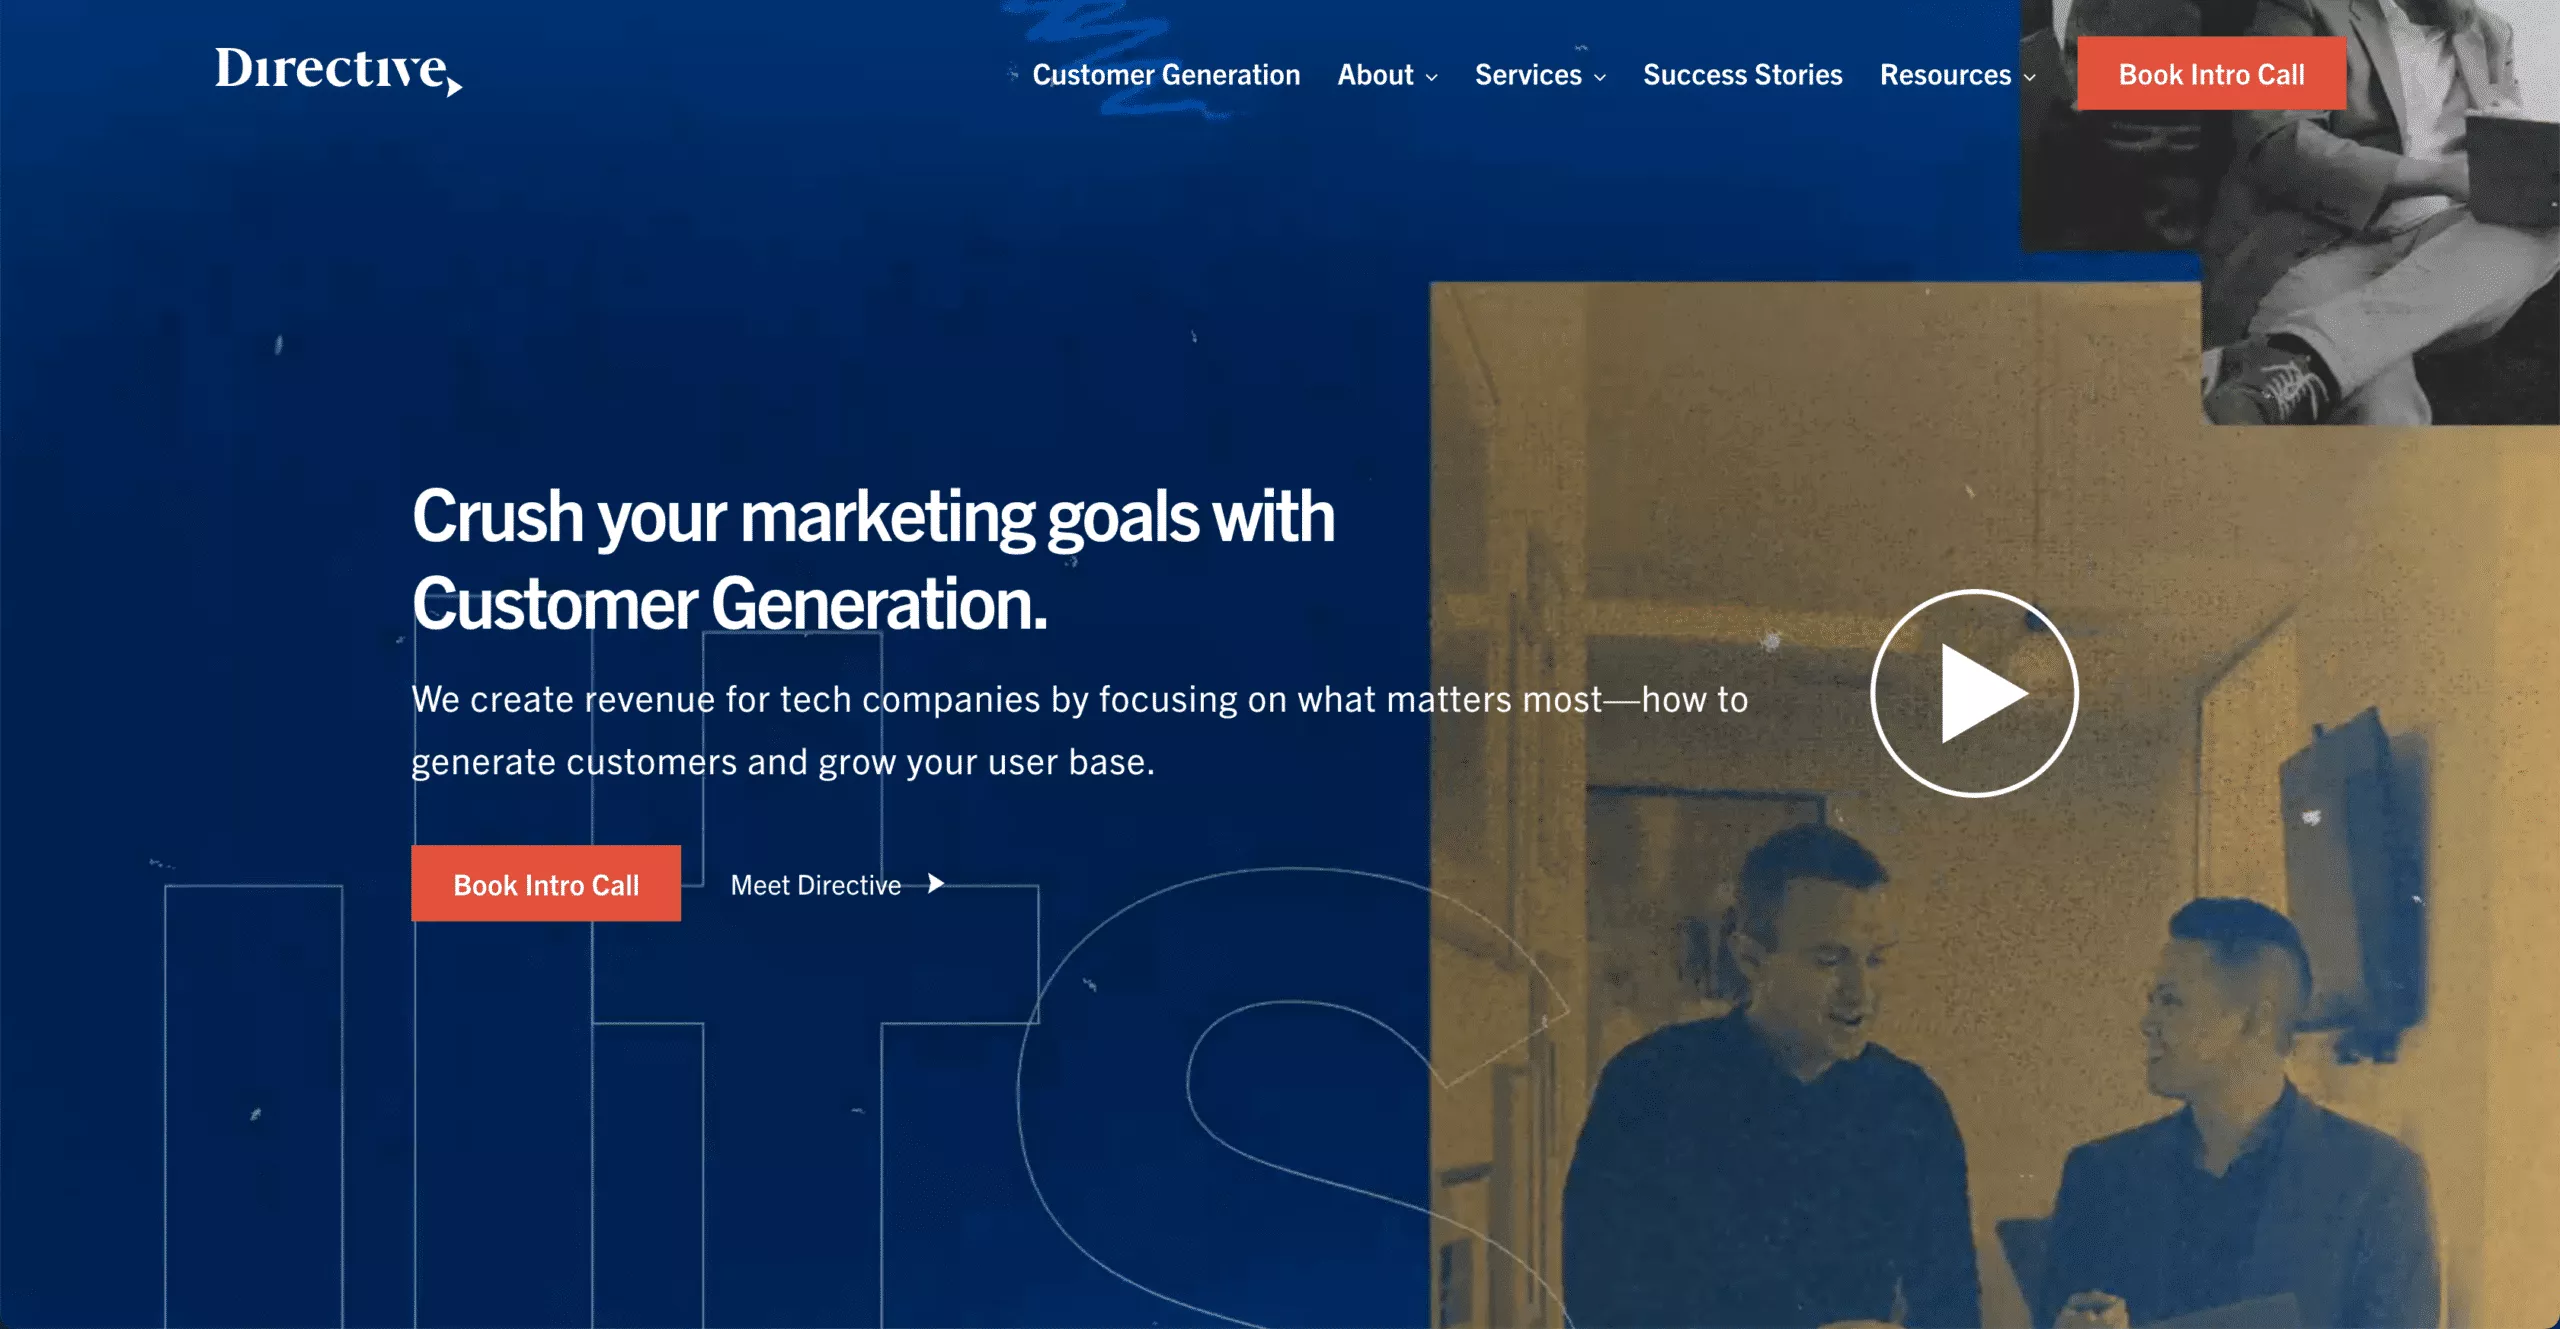Viewport: 2560px width, 1329px height.
Task: Click the Customer Generation. heading line
Action: pyautogui.click(x=730, y=605)
